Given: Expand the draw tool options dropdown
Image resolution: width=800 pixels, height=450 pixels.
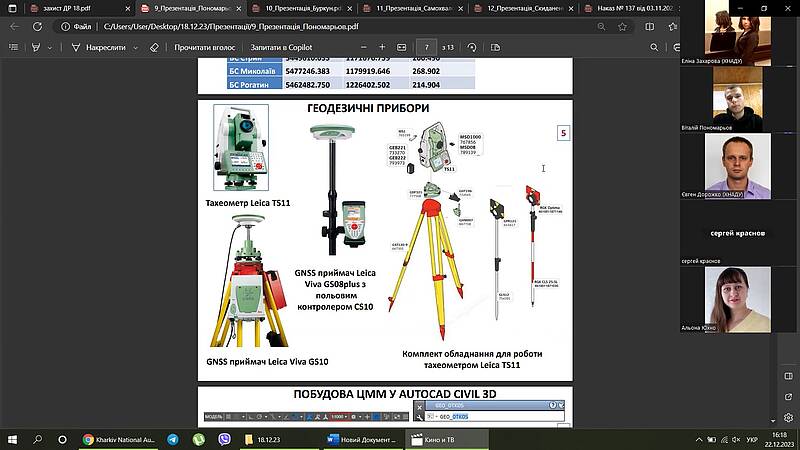Looking at the screenshot, I should [x=136, y=48].
